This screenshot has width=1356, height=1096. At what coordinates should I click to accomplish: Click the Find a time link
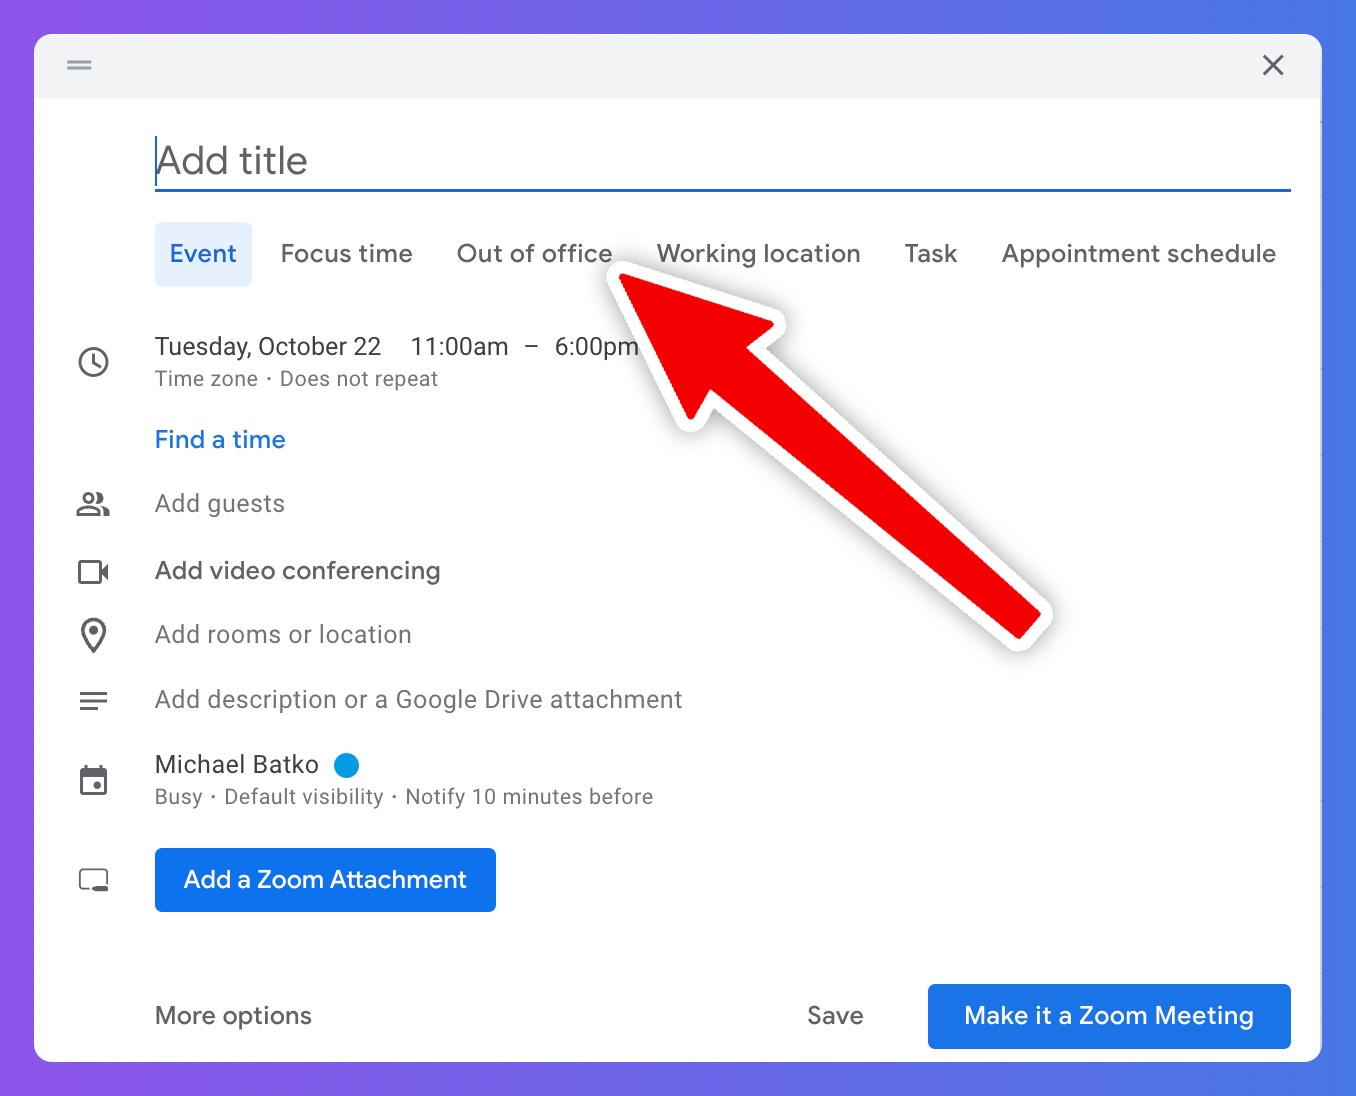[x=220, y=440]
